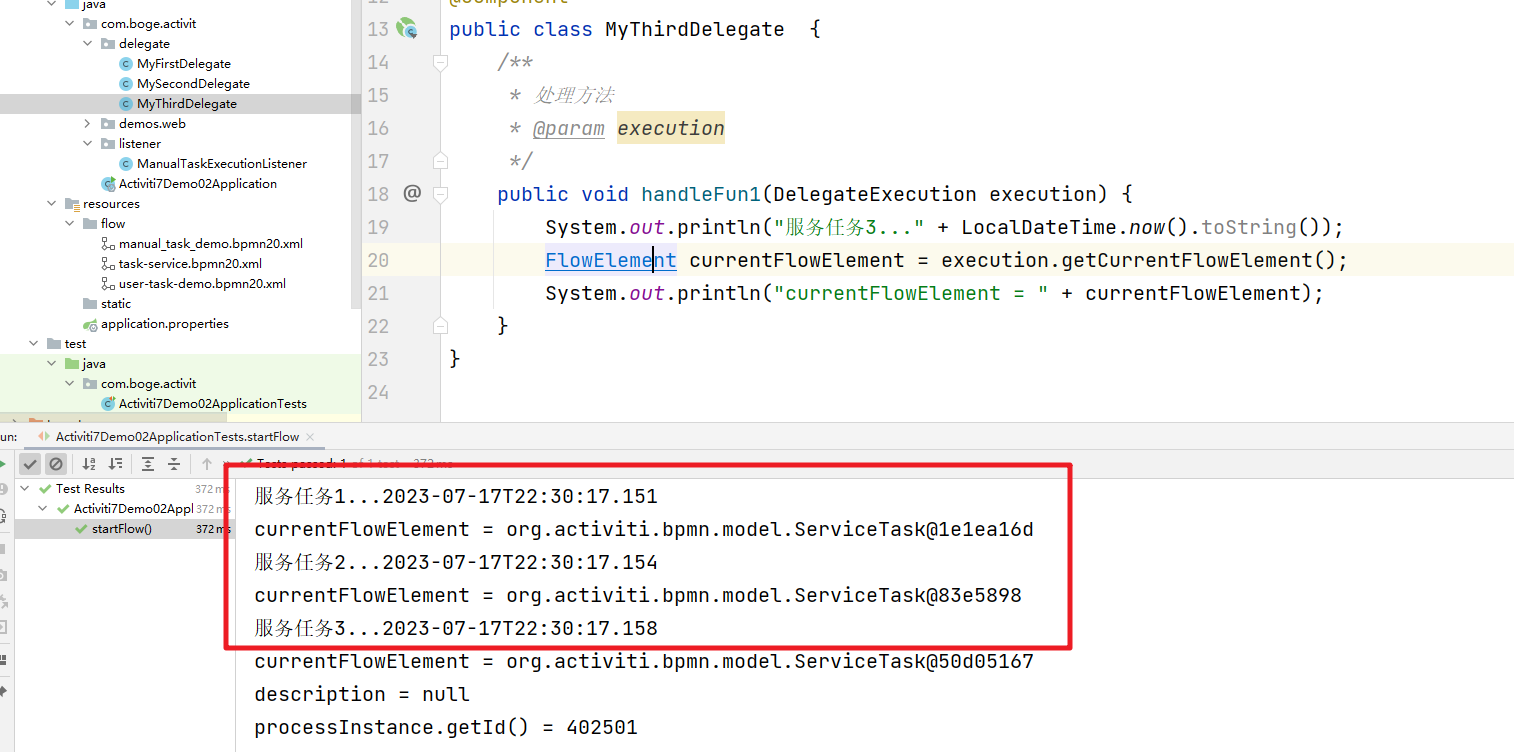Collapse the flow folder

(70, 224)
